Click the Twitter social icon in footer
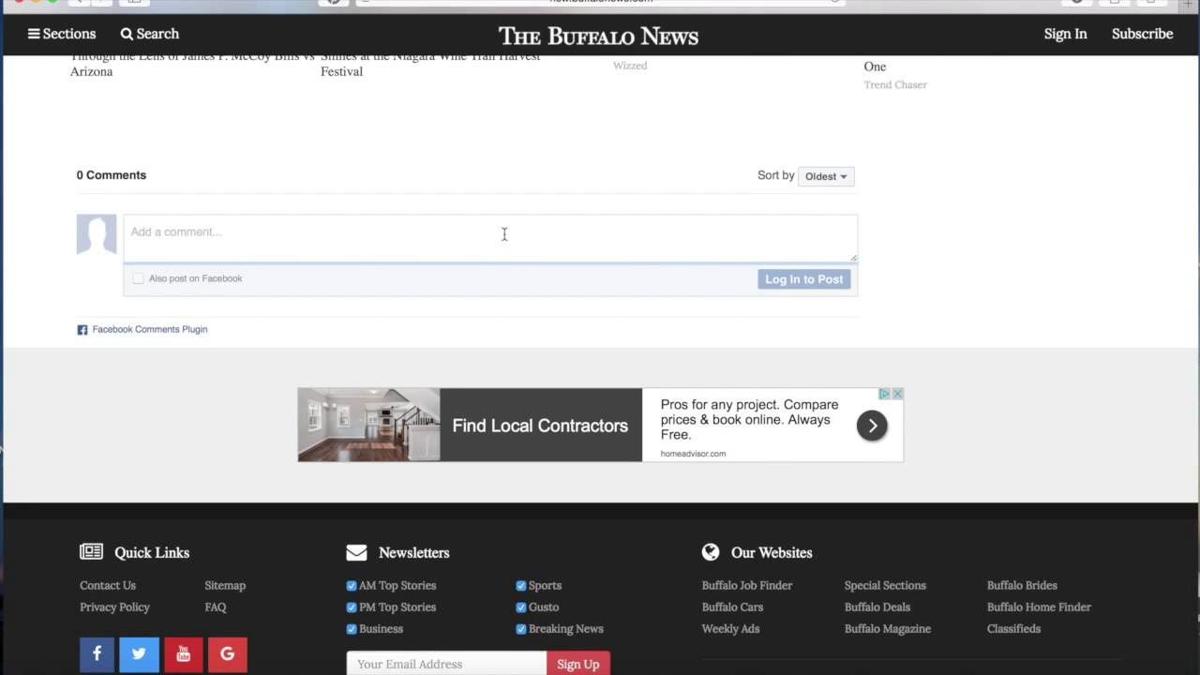Viewport: 1200px width, 675px height. tap(139, 654)
